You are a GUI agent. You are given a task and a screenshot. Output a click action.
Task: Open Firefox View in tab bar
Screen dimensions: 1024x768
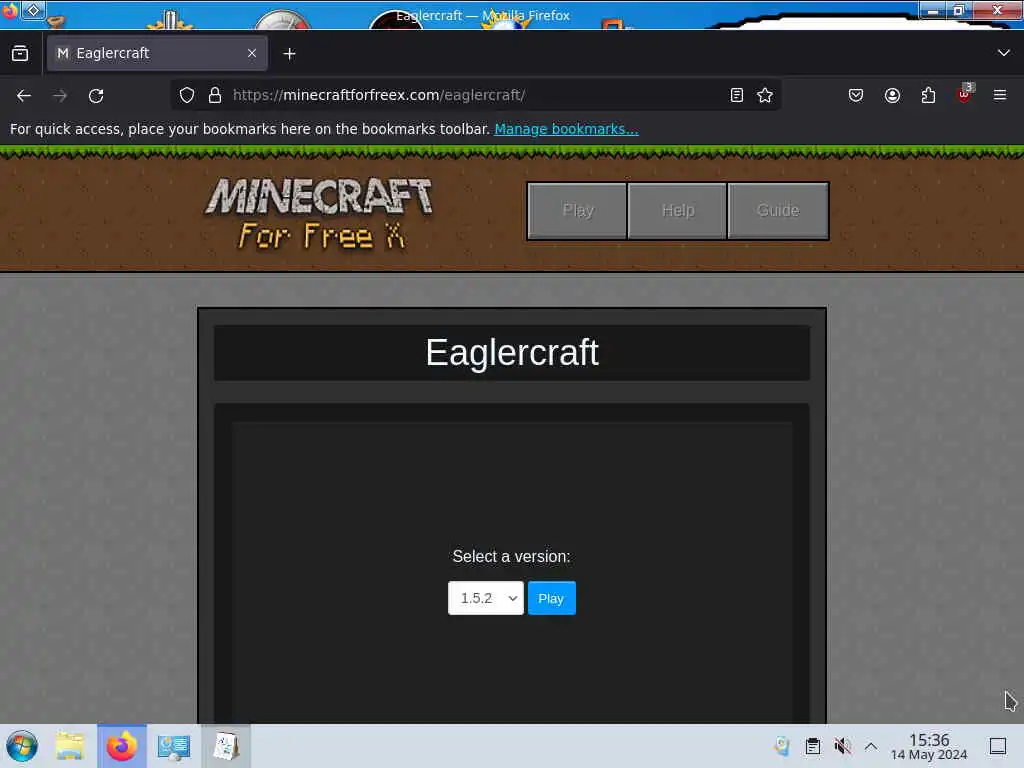coord(20,53)
